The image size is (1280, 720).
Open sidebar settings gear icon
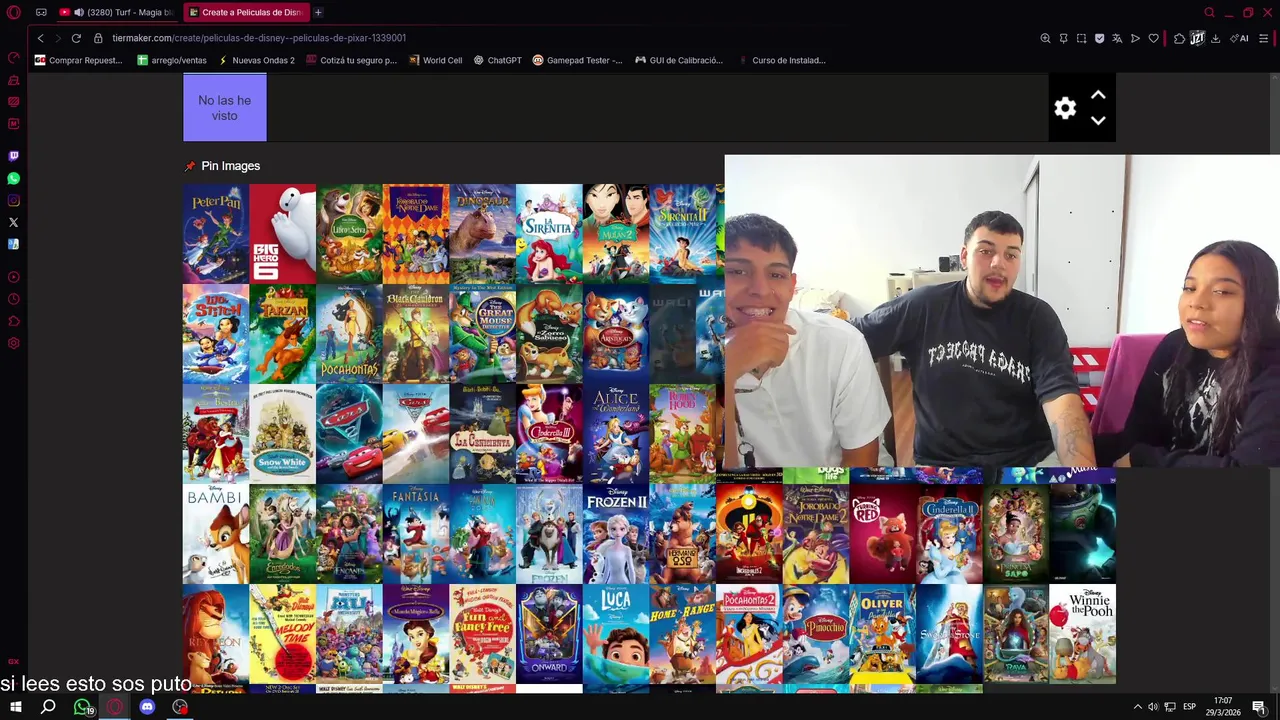[x=13, y=343]
